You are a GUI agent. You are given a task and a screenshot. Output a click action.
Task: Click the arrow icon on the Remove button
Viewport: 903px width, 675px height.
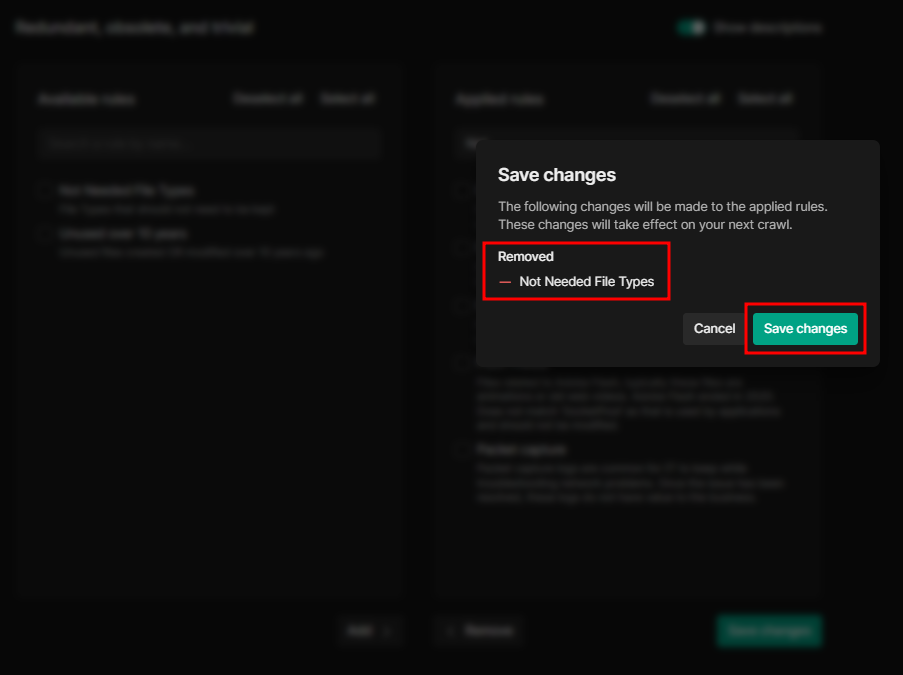pos(452,631)
